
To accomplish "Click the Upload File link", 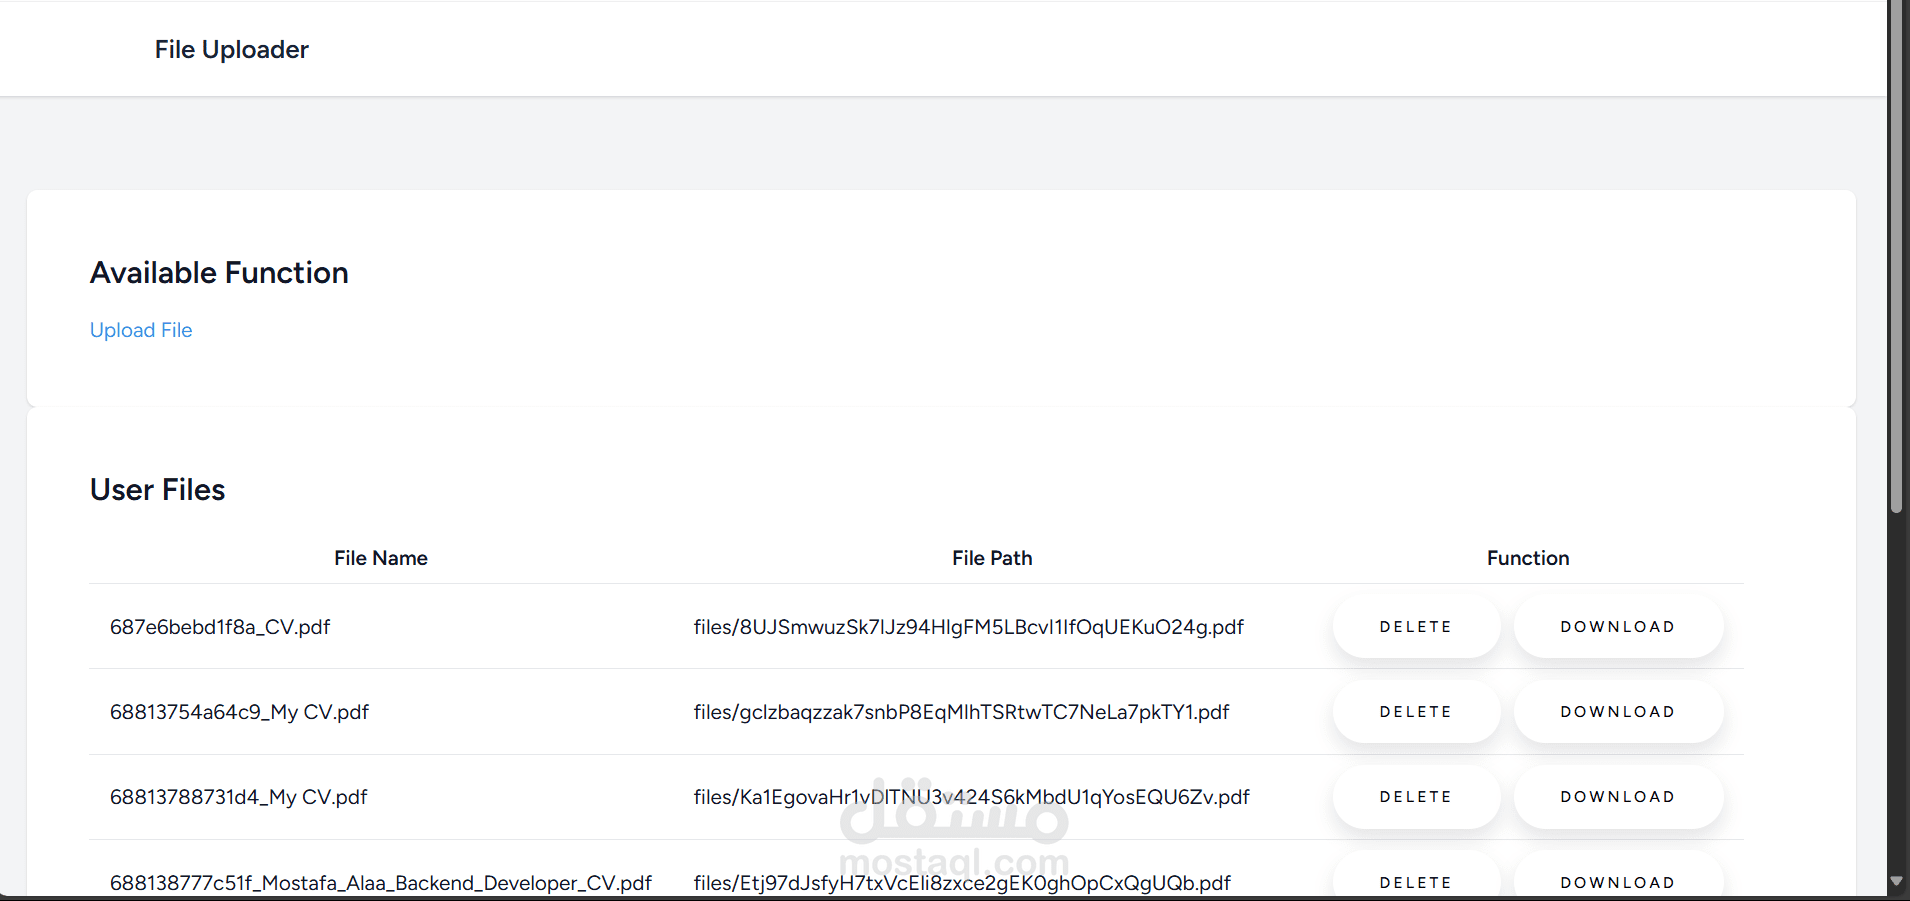I will point(141,330).
